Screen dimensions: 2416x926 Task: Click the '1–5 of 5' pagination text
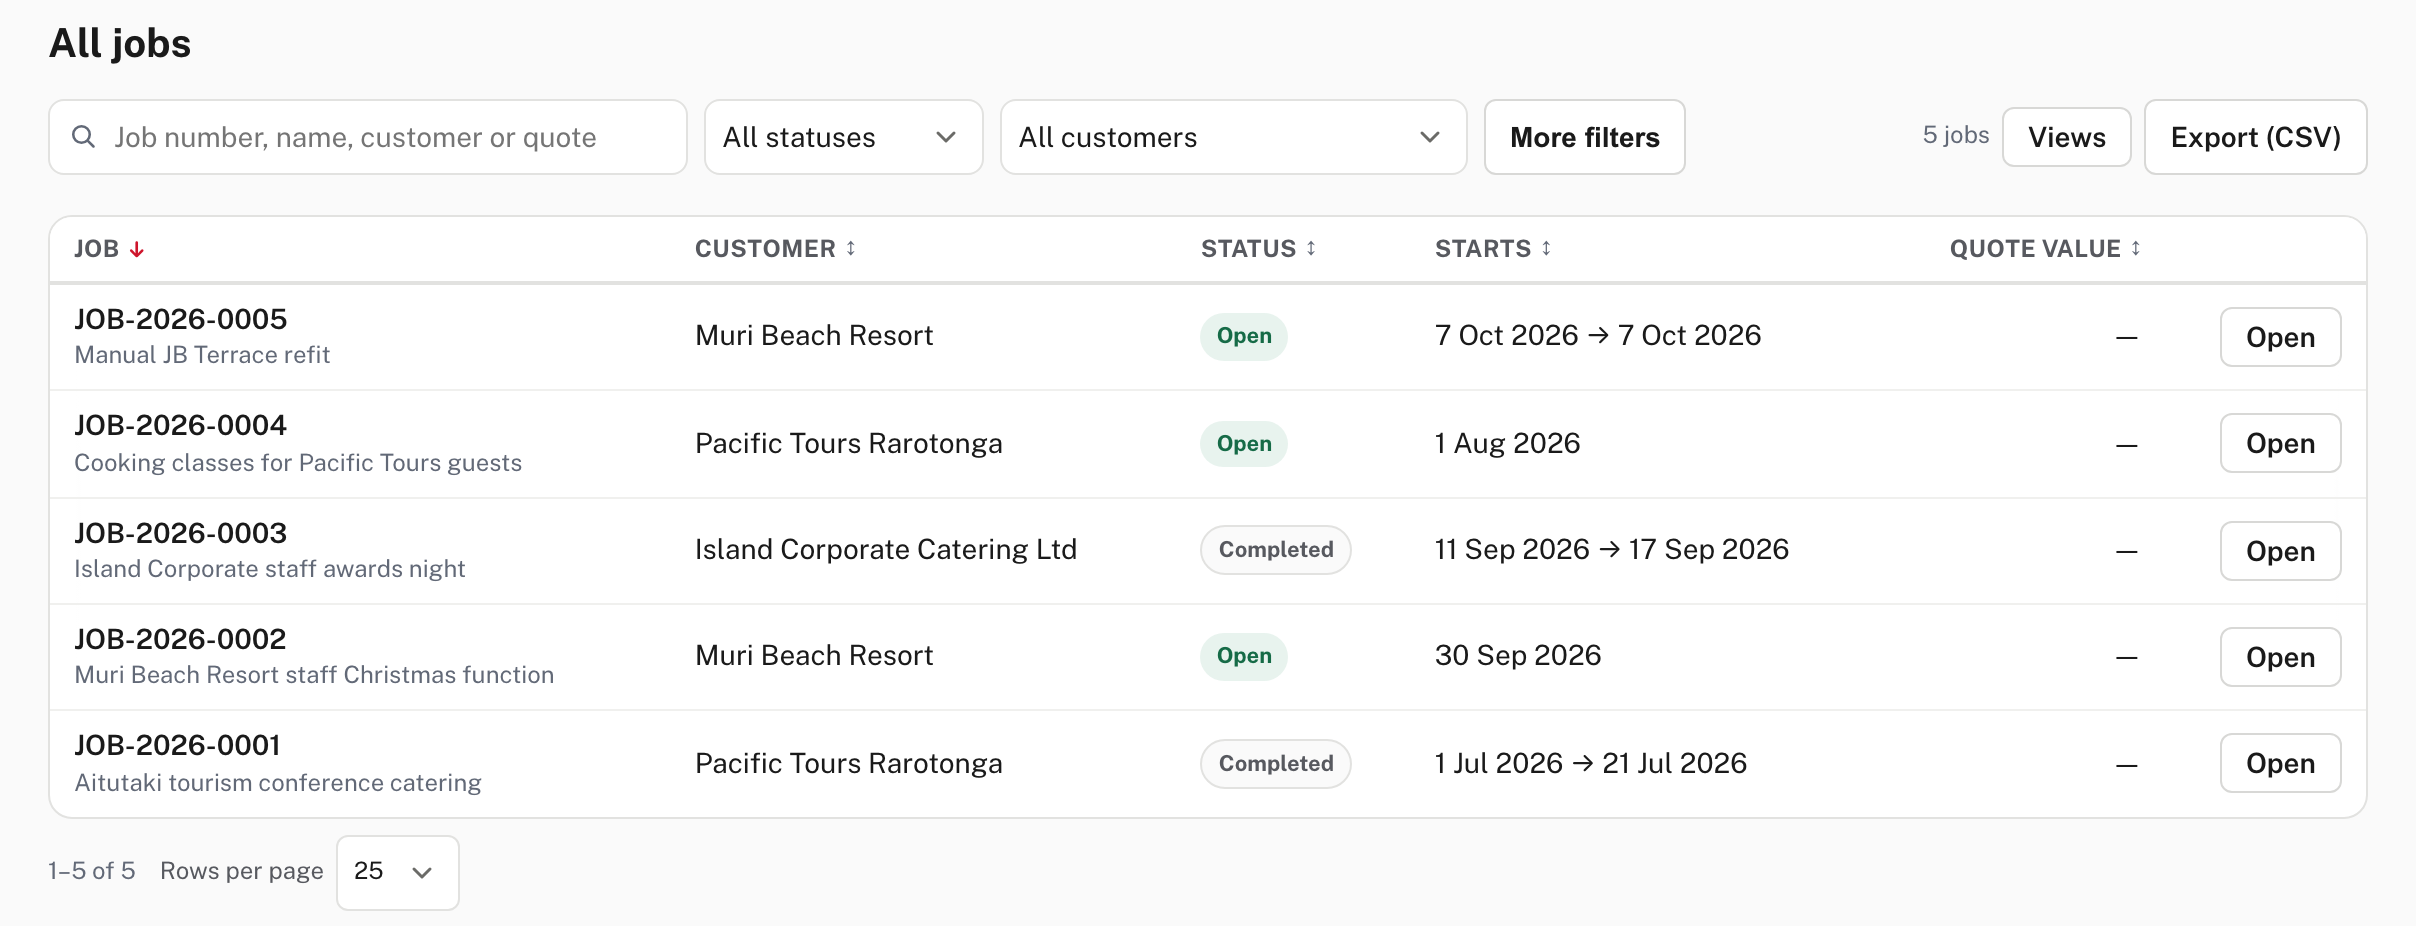[x=92, y=871]
